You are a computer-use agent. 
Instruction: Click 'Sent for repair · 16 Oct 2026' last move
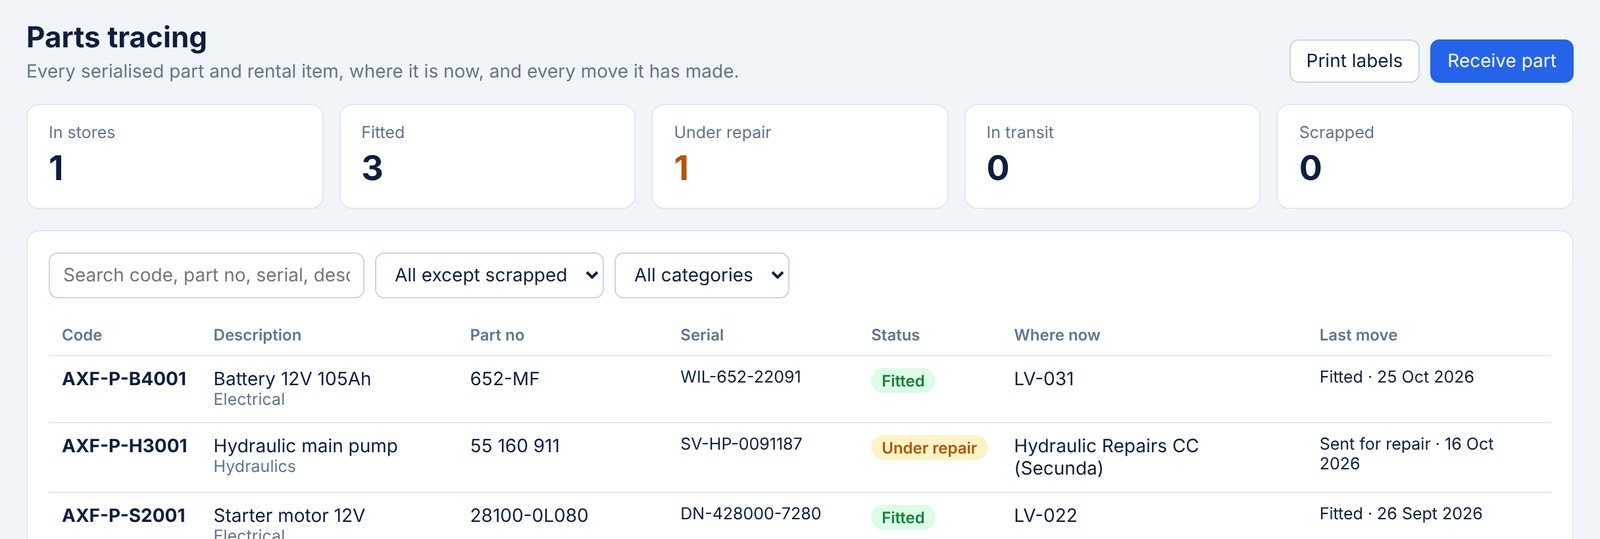1406,454
